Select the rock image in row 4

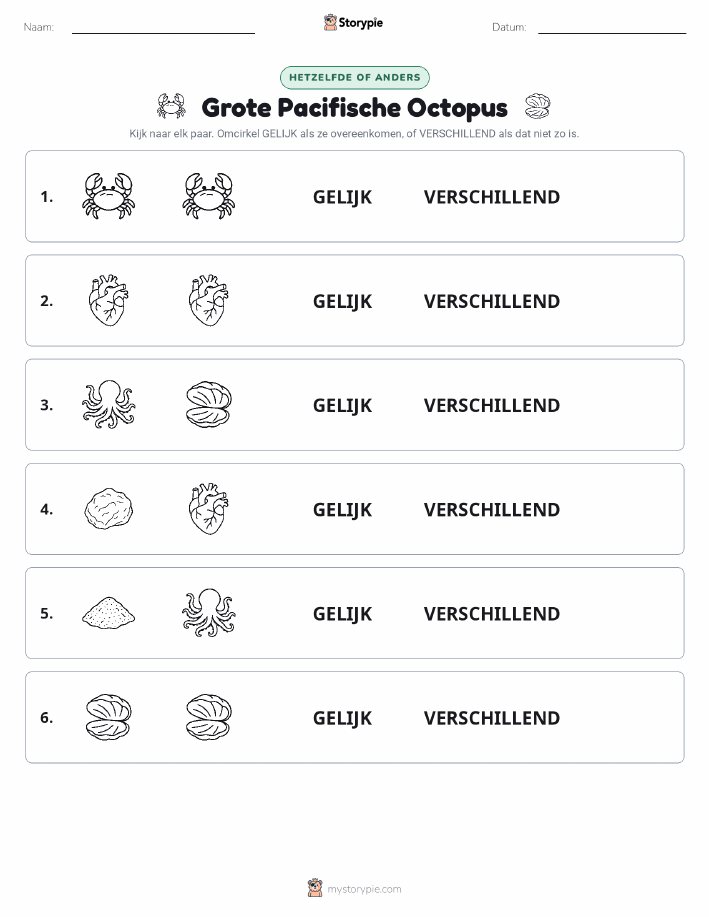click(x=109, y=509)
